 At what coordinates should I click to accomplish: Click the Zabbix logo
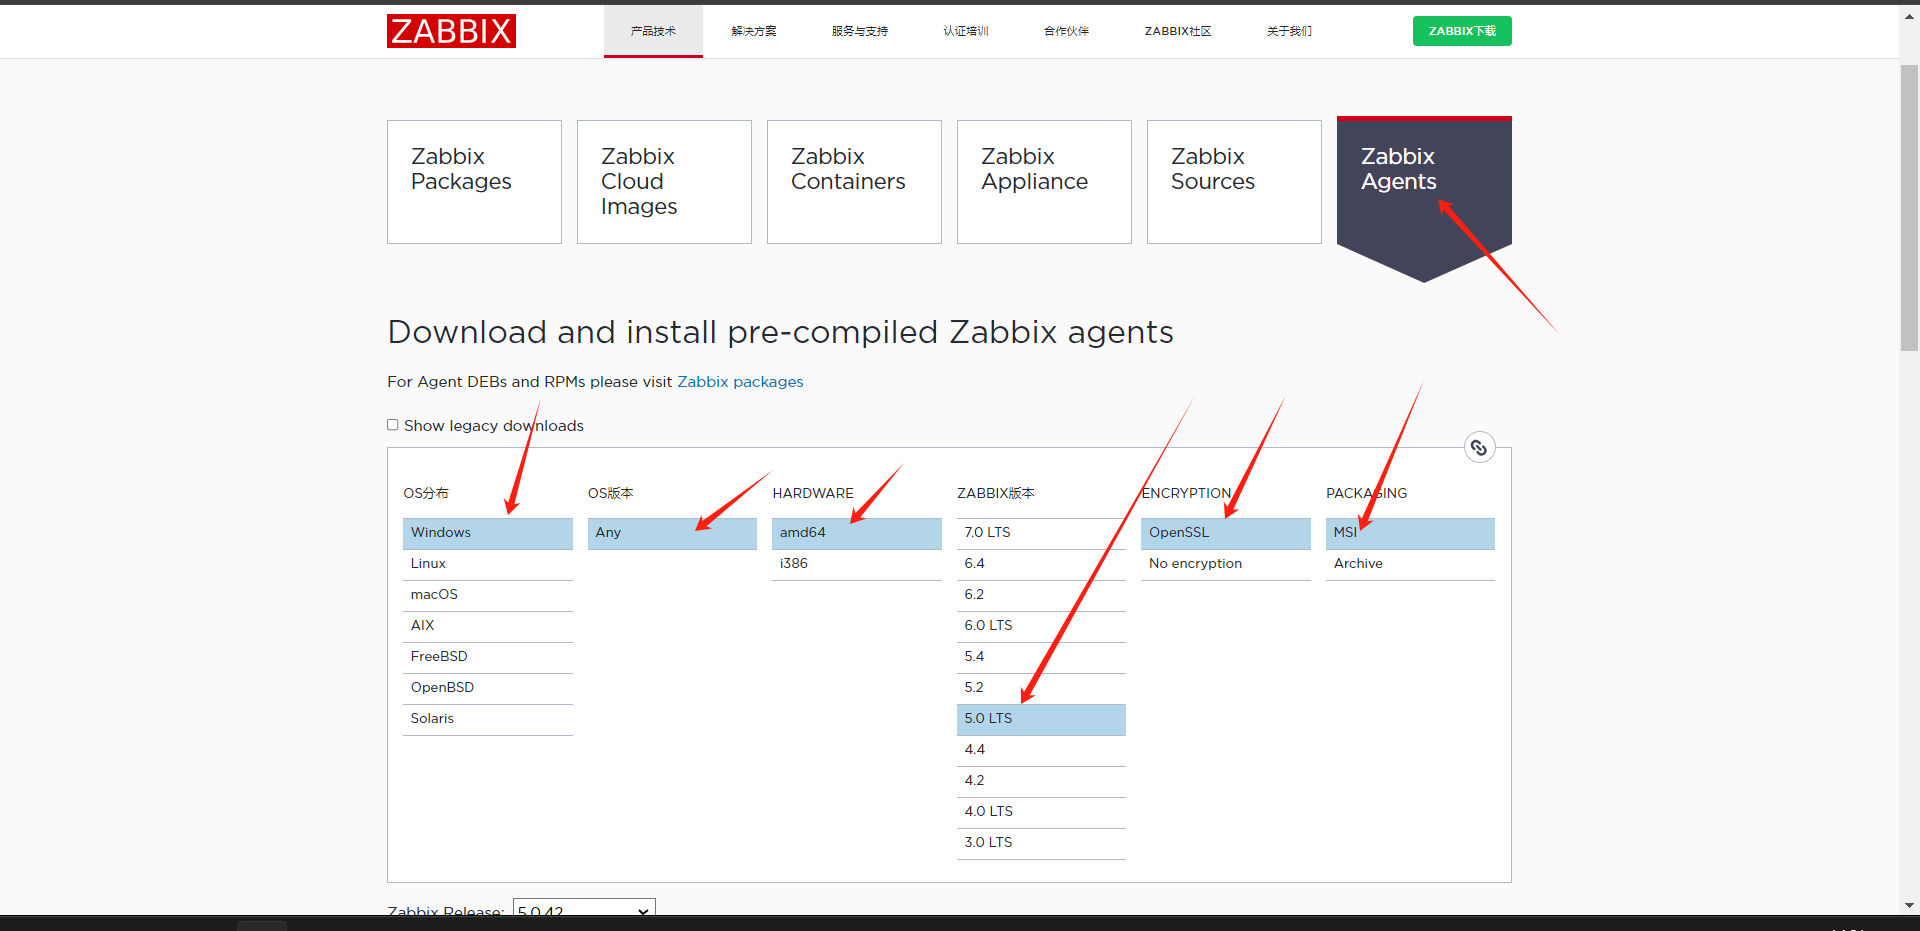[x=451, y=31]
